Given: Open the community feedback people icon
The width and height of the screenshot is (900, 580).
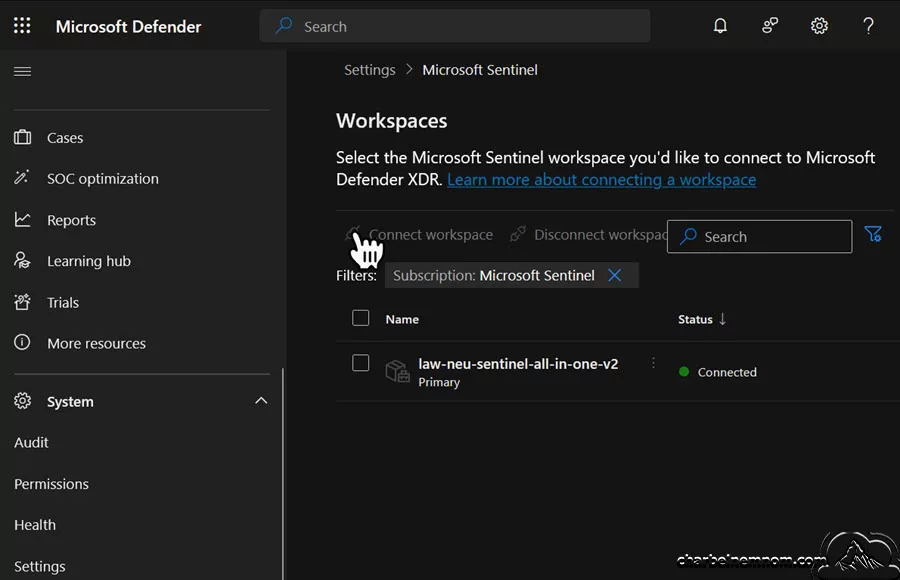Looking at the screenshot, I should [x=770, y=26].
